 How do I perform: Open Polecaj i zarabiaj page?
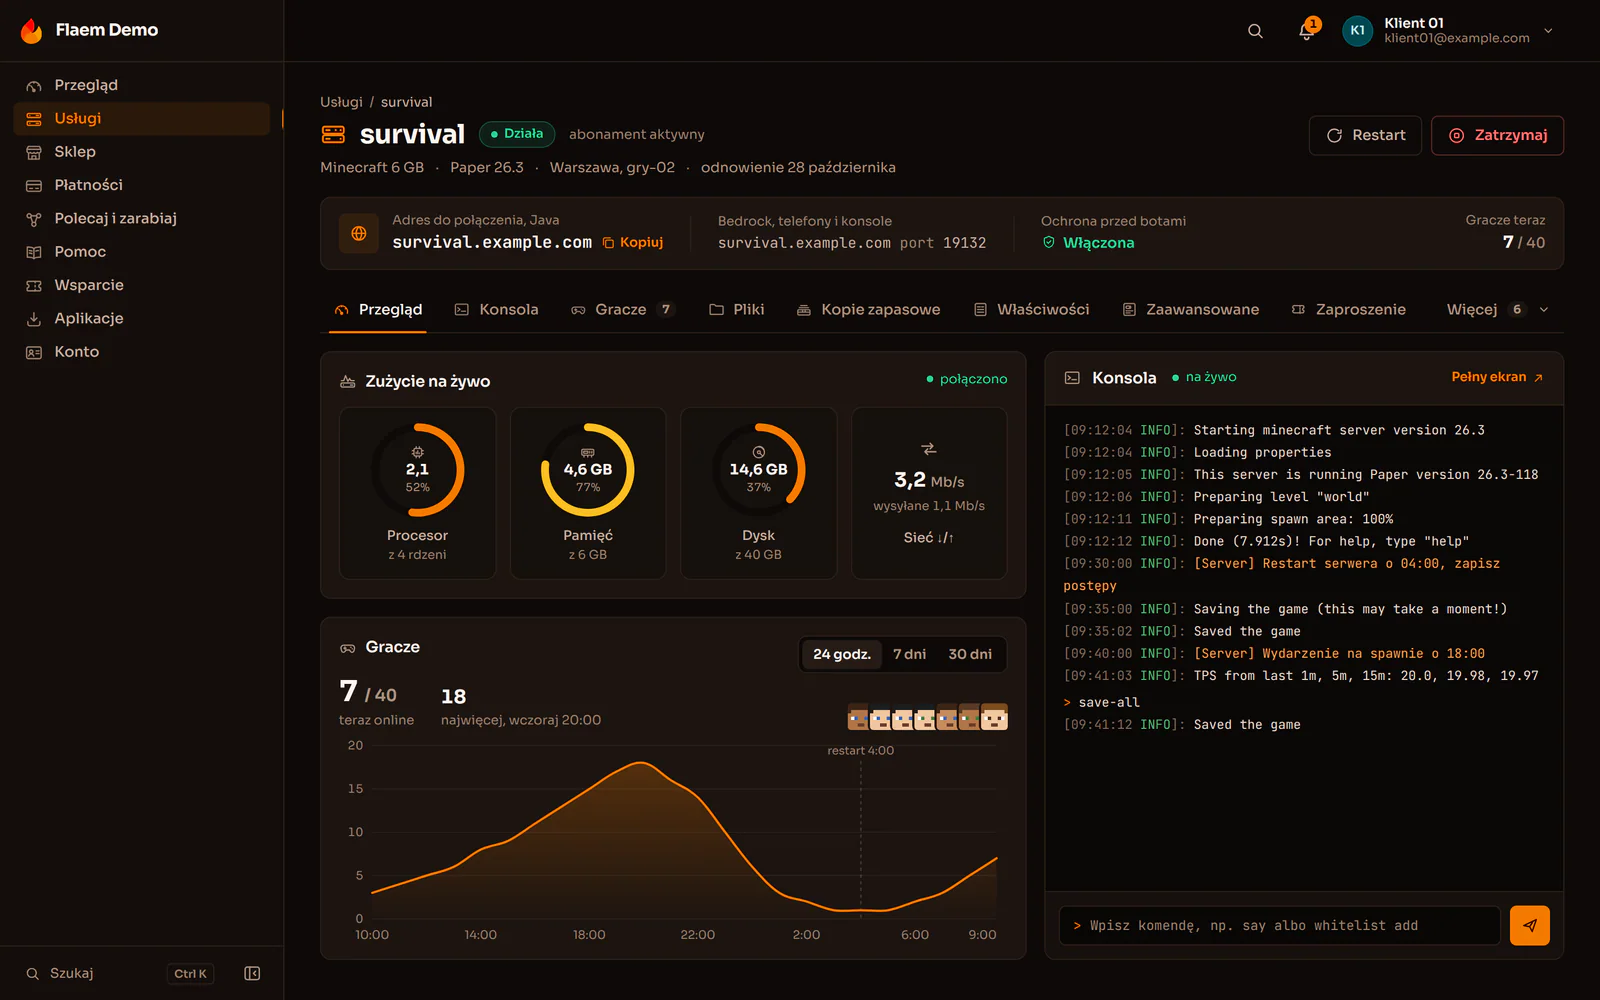(x=142, y=218)
